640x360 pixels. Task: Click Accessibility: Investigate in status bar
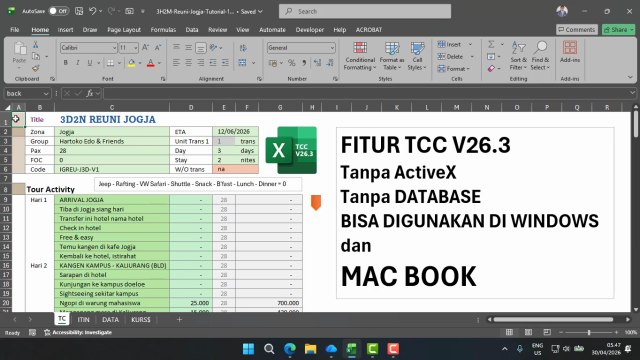point(78,333)
